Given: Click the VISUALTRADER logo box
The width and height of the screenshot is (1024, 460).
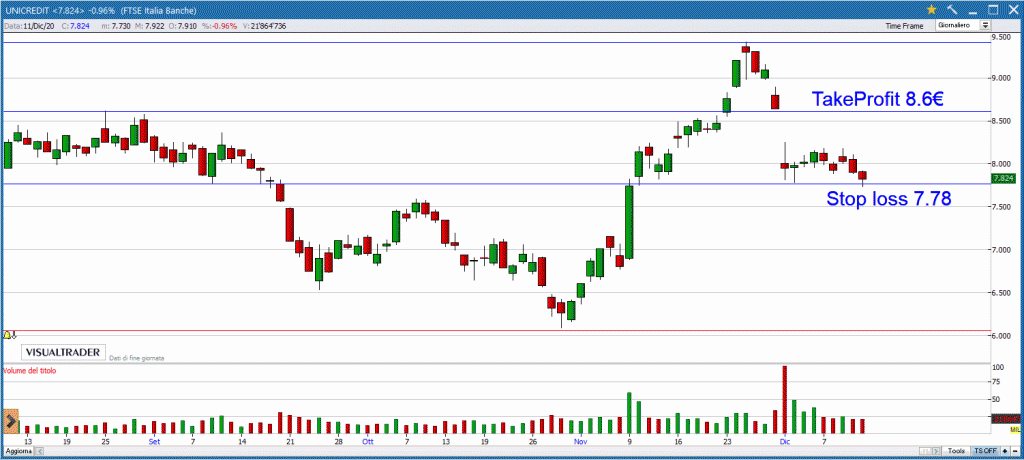Looking at the screenshot, I should coord(63,353).
